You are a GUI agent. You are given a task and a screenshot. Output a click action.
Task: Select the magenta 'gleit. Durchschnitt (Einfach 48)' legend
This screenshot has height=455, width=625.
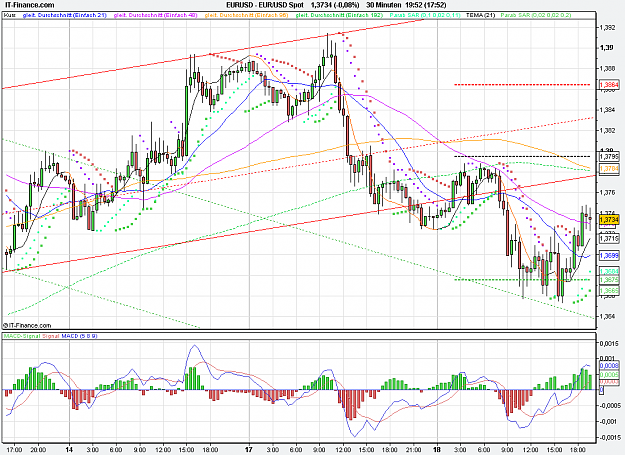point(156,15)
